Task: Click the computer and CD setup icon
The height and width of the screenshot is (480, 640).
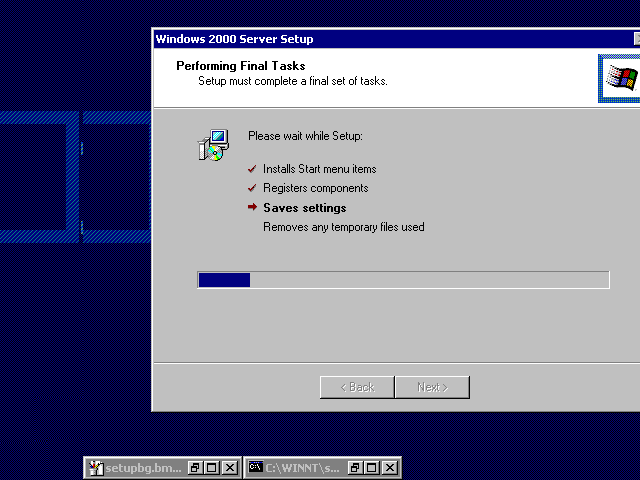Action: click(212, 145)
